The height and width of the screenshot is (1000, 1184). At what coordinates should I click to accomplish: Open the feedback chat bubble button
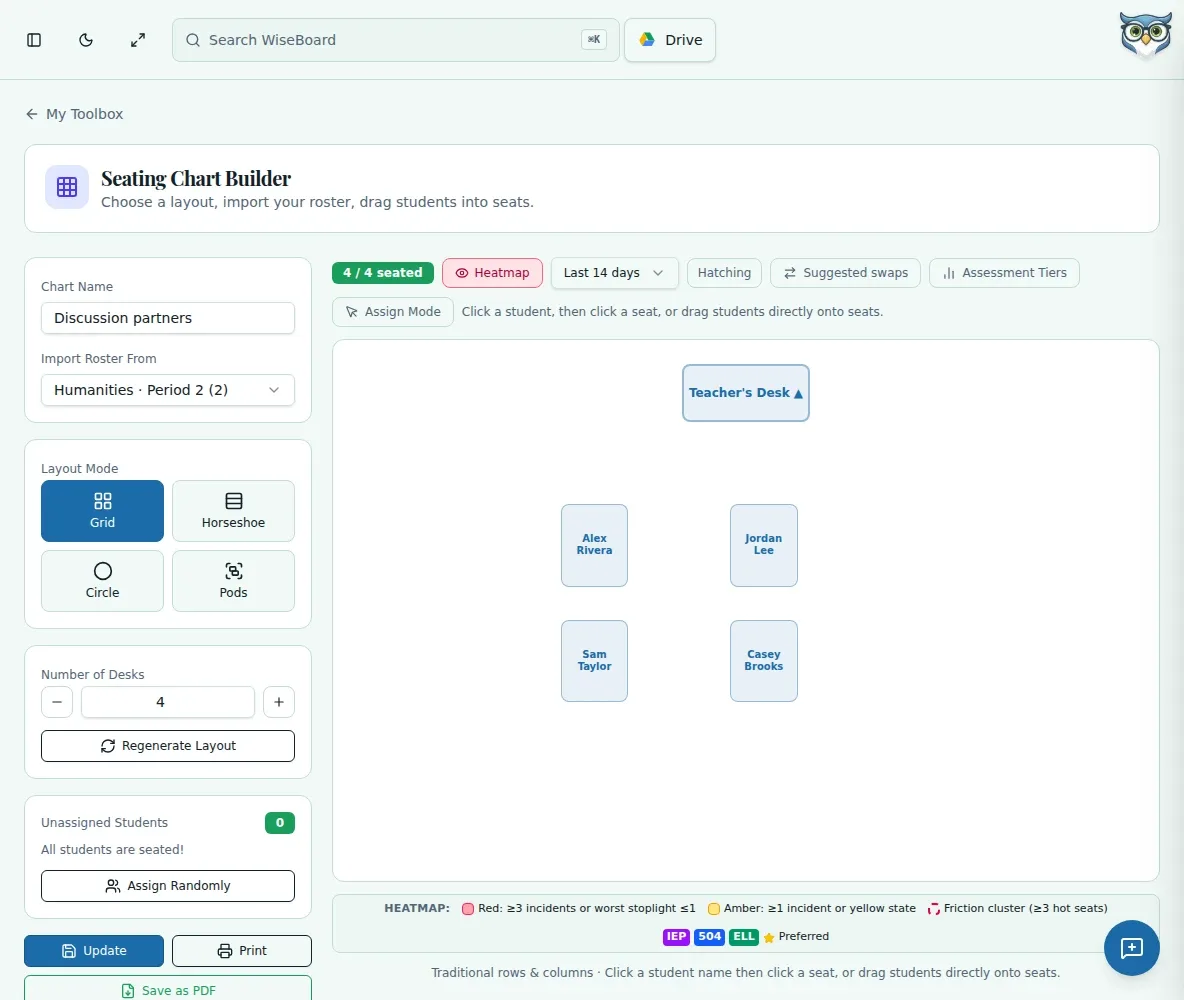(1131, 948)
